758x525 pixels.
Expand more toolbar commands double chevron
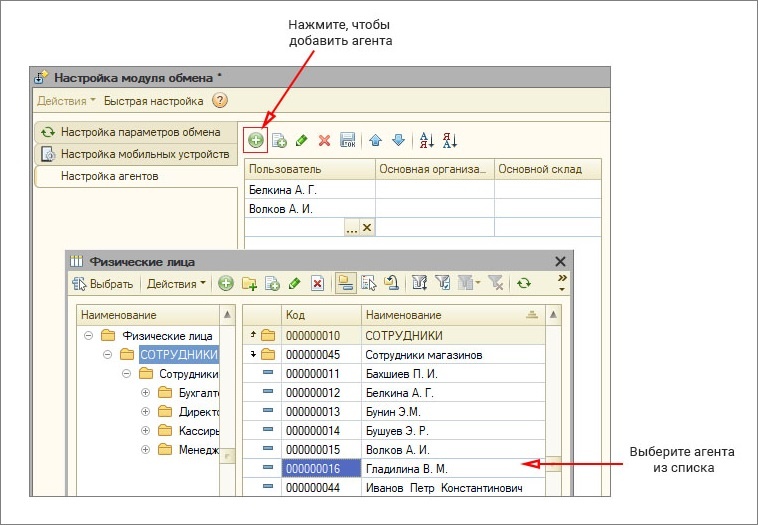(562, 278)
